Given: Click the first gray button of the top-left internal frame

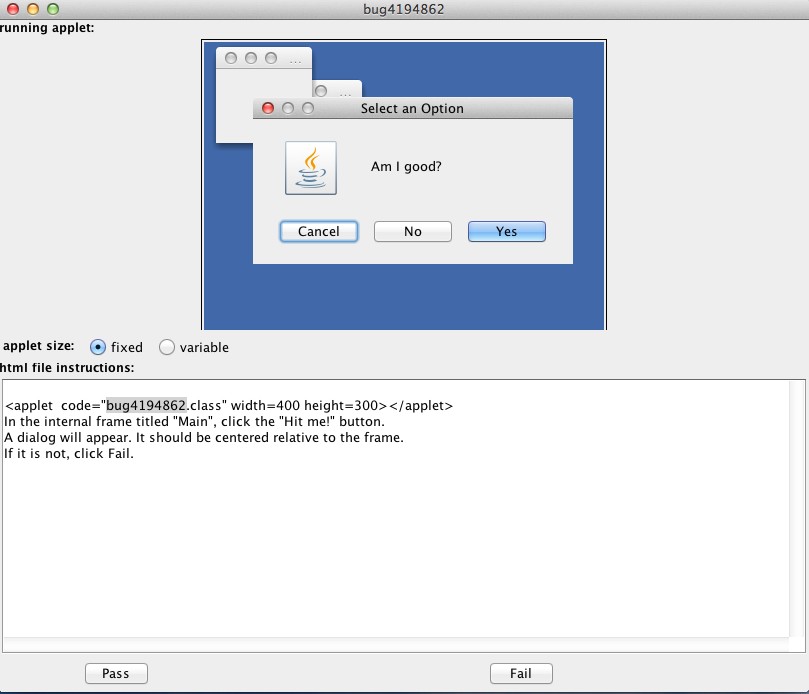Looking at the screenshot, I should [231, 58].
